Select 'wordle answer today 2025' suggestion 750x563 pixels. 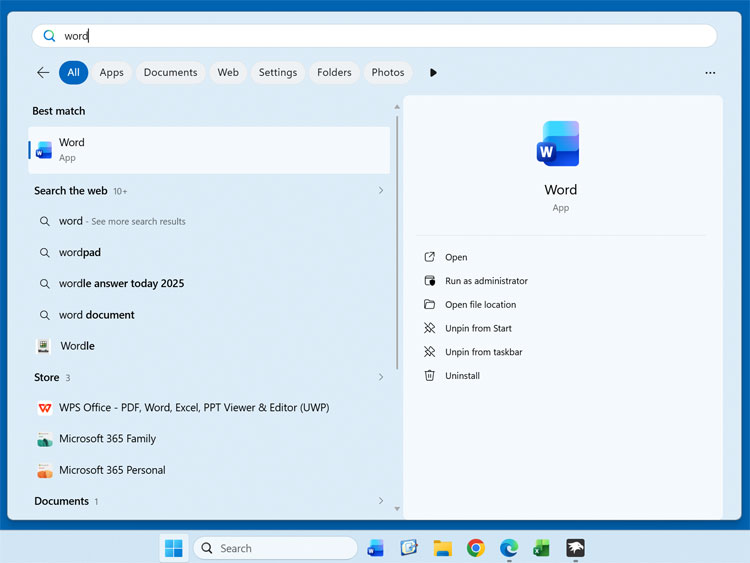pos(209,284)
